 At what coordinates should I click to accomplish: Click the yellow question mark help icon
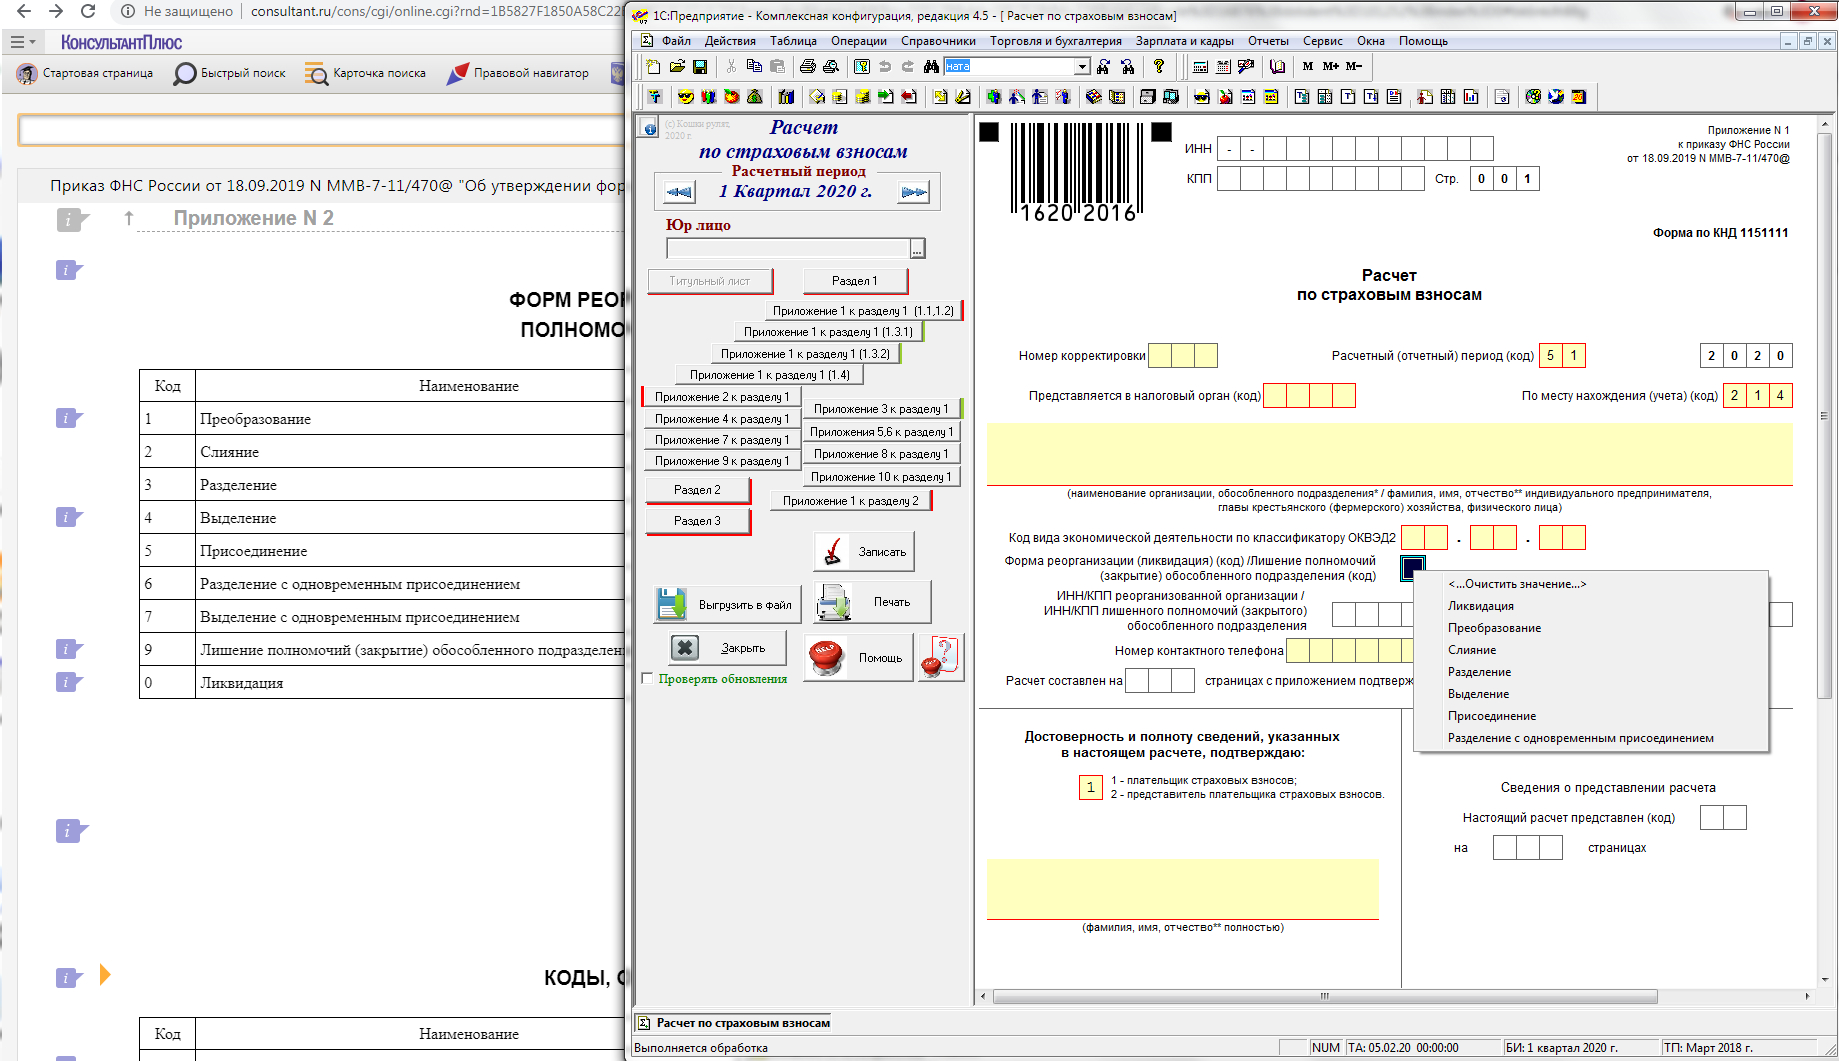click(x=1159, y=66)
